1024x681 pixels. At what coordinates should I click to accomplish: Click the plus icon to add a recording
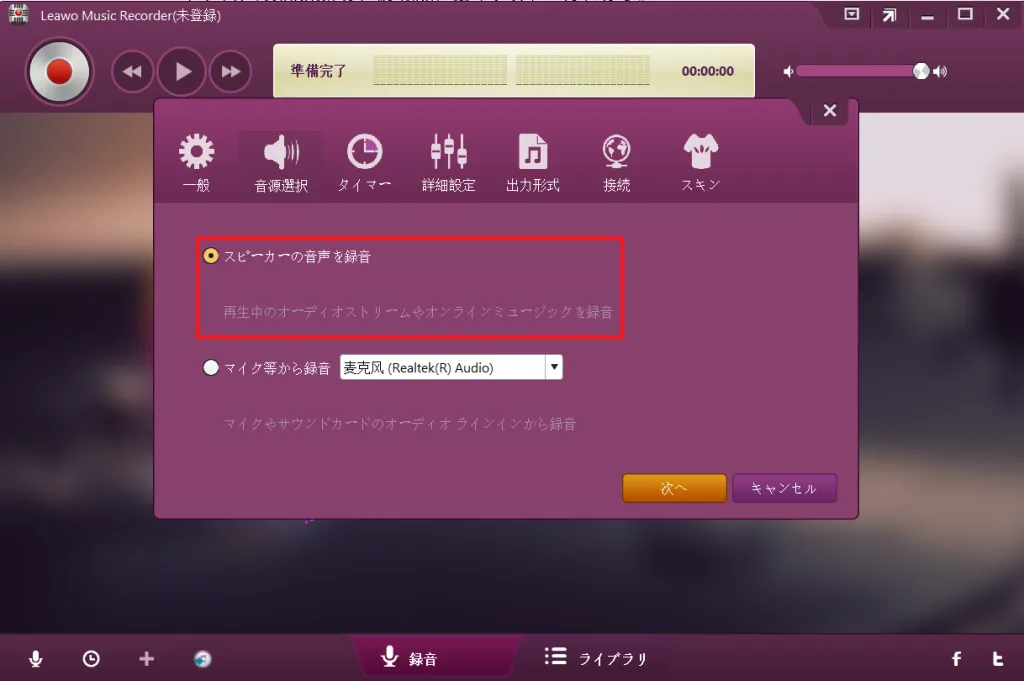pos(146,658)
